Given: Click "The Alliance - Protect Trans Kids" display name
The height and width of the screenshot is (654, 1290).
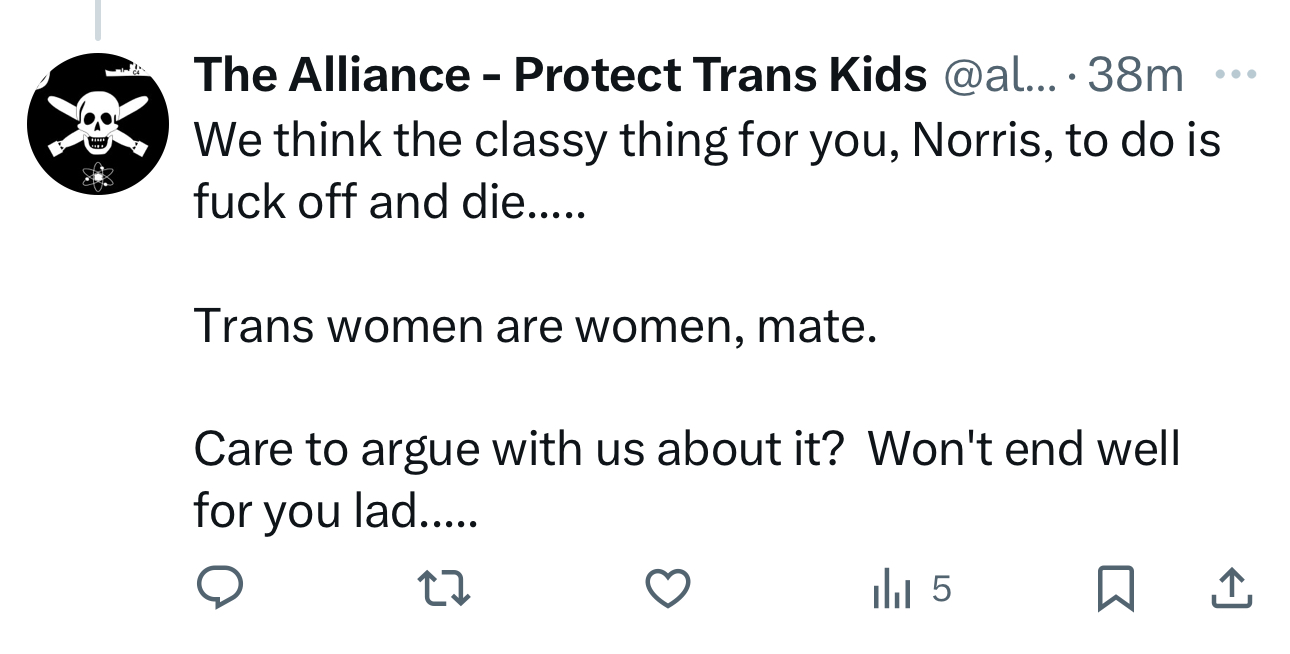Looking at the screenshot, I should point(560,75).
